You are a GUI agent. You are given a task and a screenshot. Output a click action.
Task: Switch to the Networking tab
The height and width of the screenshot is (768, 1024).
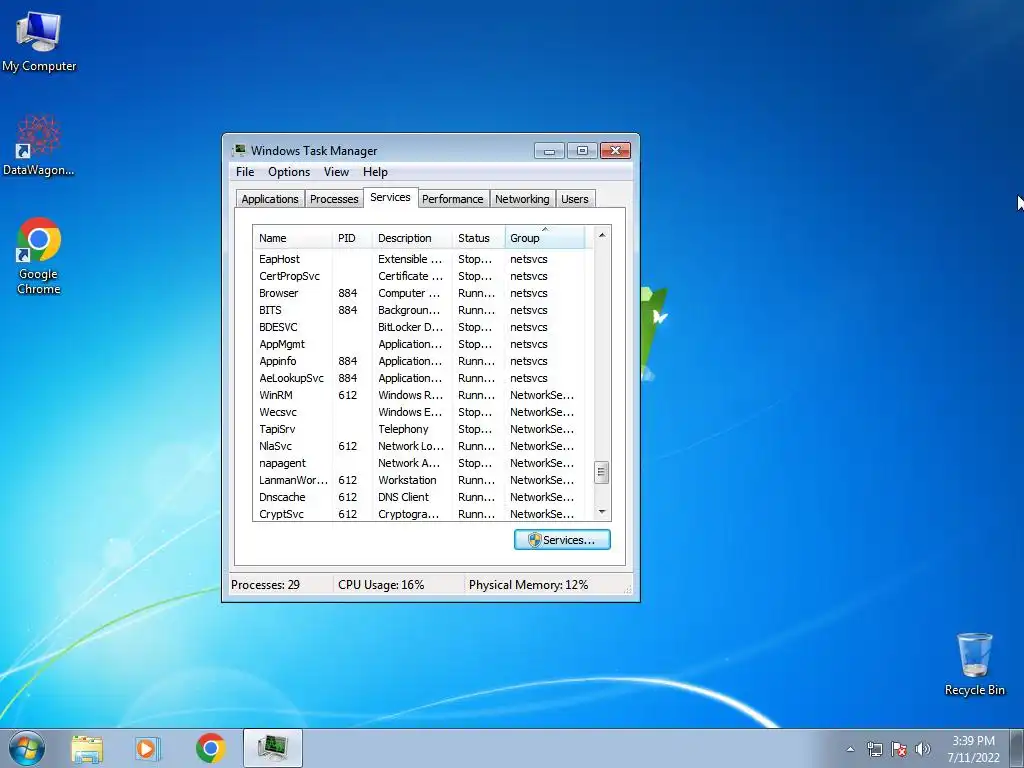(x=522, y=199)
